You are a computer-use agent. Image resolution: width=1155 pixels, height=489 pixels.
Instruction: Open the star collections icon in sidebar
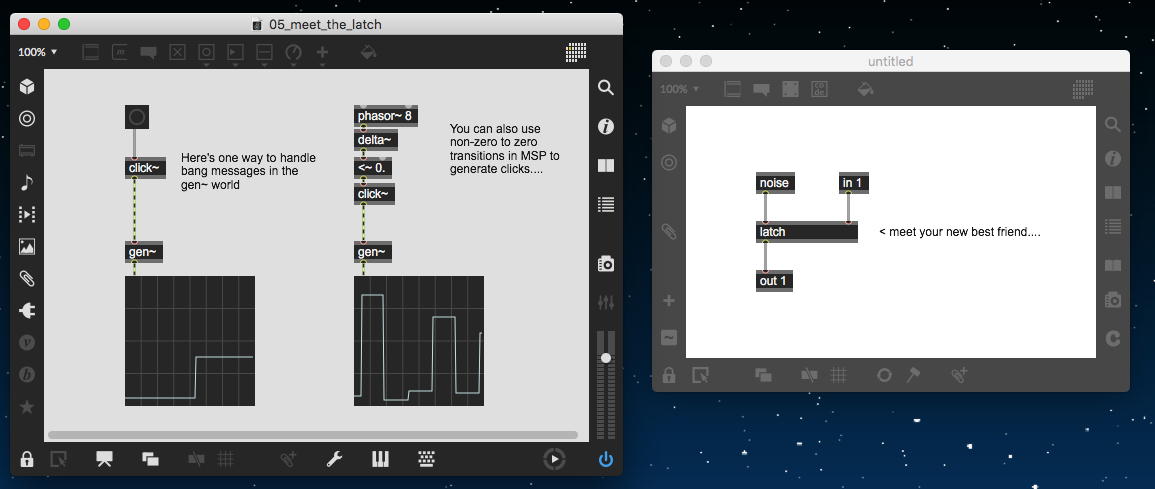point(27,407)
